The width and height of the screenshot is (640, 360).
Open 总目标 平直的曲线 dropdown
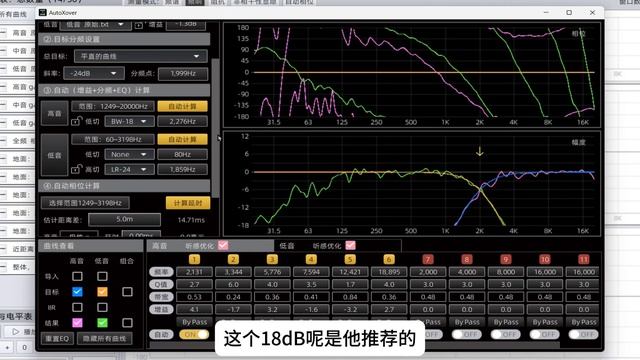141,56
